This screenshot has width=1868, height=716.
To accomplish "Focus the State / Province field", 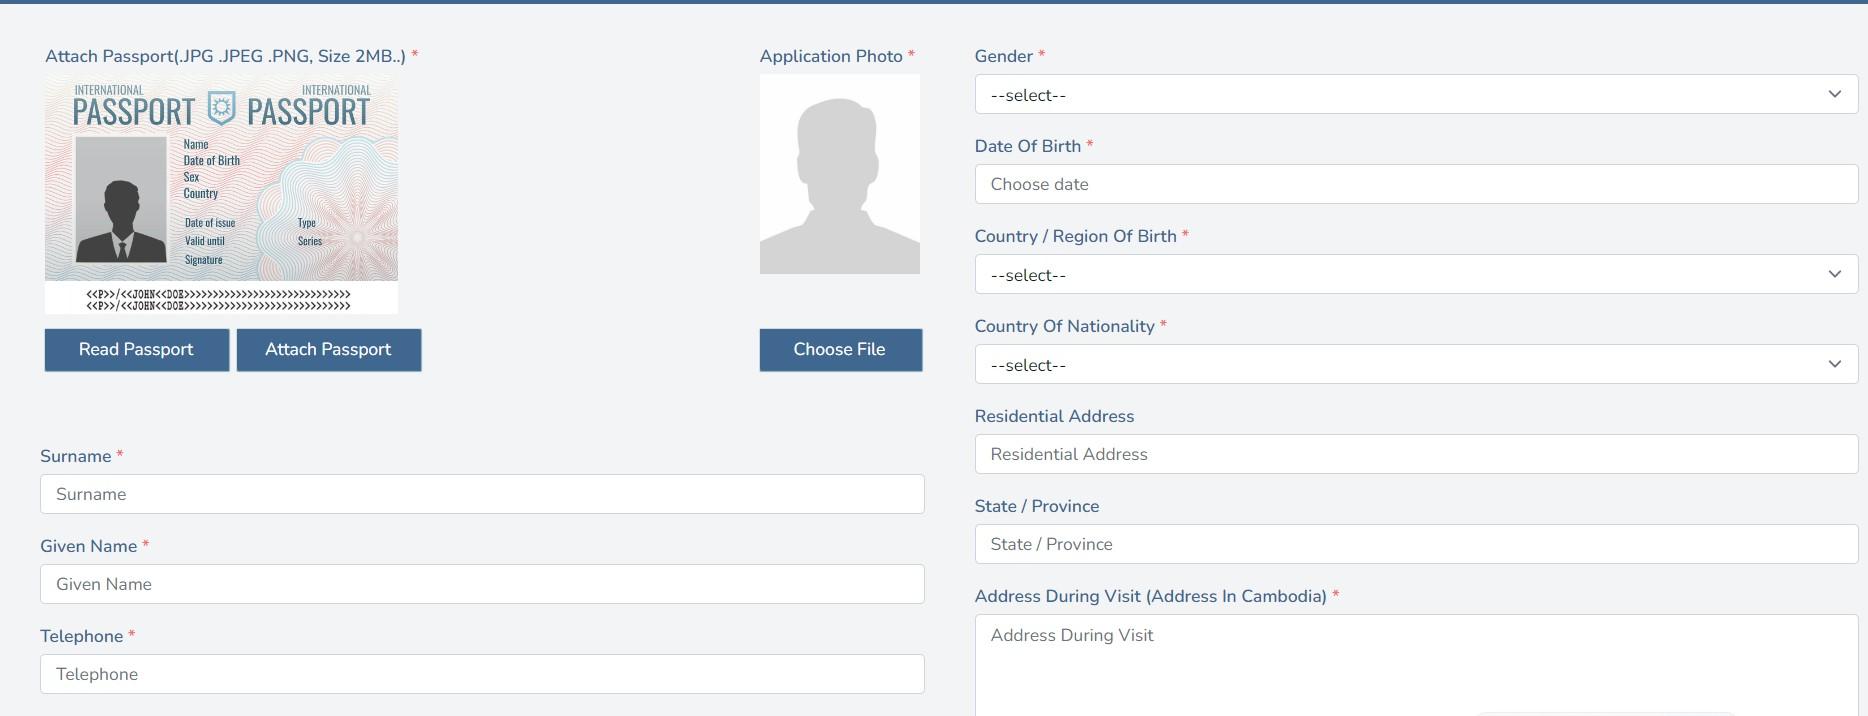I will pos(1415,545).
